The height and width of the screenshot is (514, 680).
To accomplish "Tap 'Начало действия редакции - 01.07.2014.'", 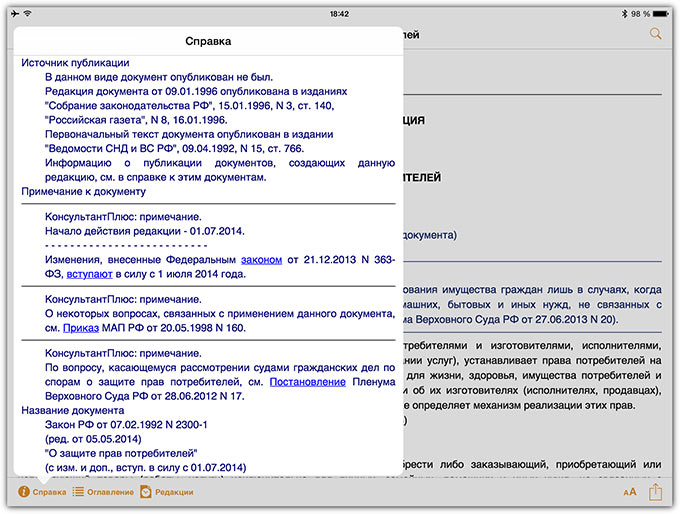I will pyautogui.click(x=145, y=231).
